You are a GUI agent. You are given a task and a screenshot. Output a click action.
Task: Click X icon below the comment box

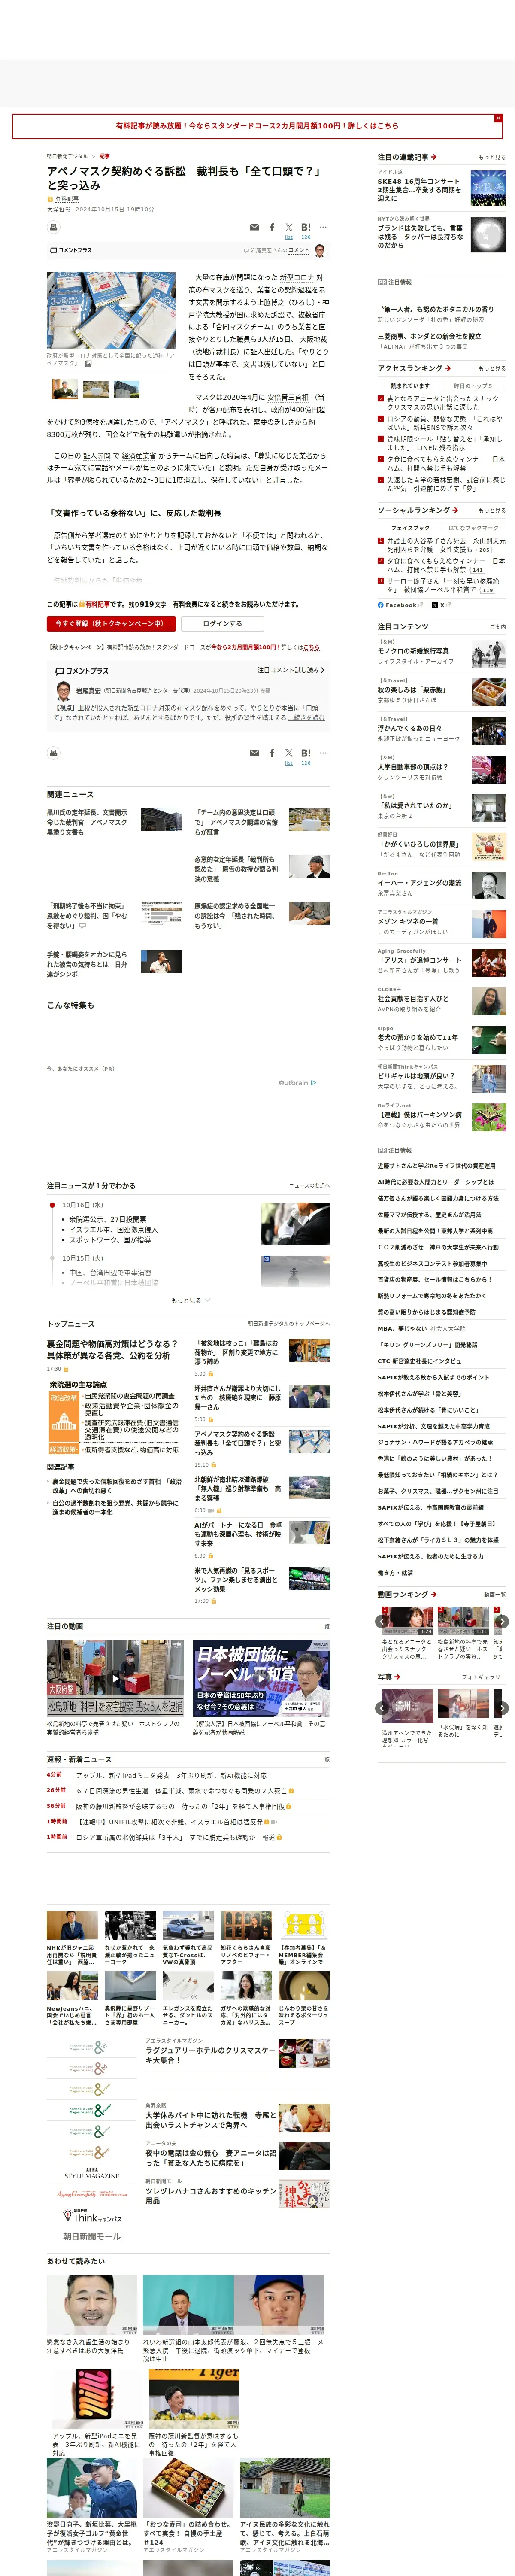point(288,753)
